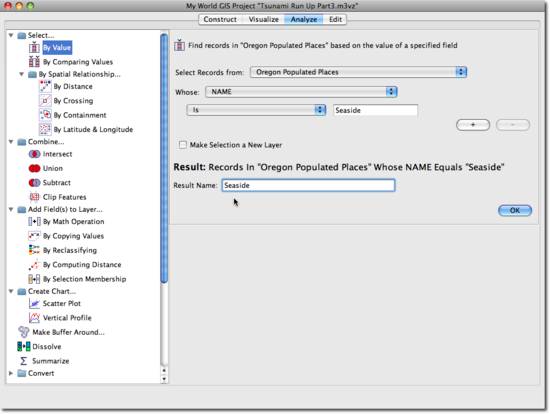Click the Select folder icon
This screenshot has height=414, width=550.
(22, 35)
